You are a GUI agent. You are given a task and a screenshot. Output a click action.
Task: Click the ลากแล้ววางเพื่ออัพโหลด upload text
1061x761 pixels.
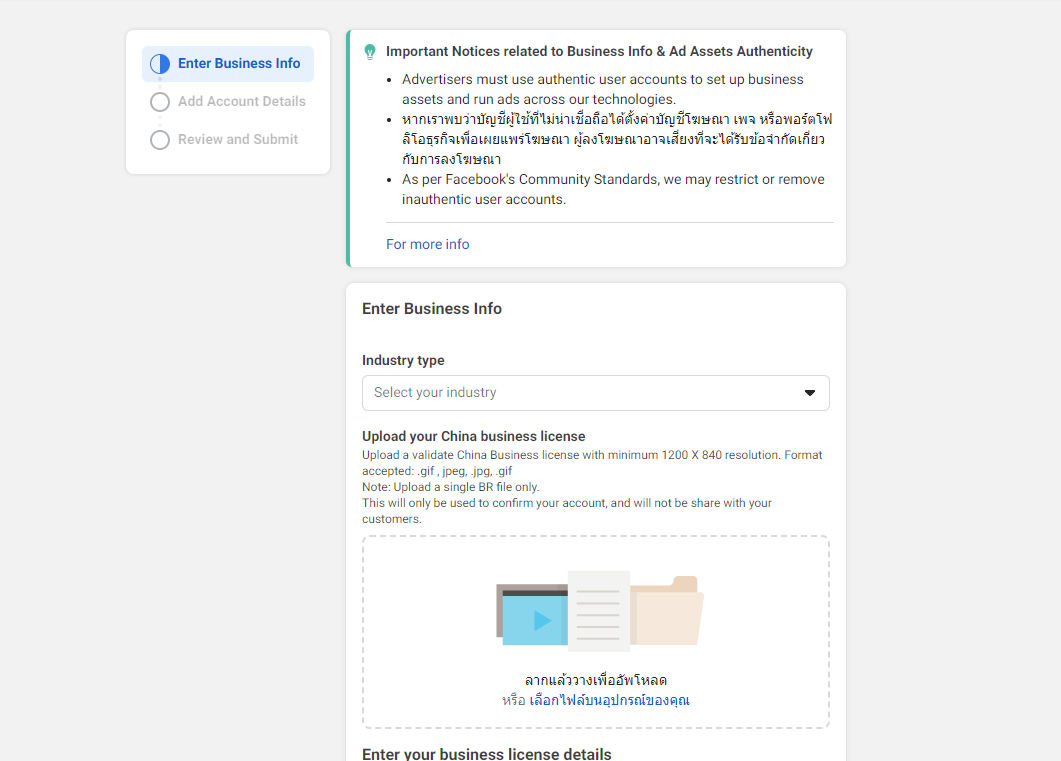point(595,680)
